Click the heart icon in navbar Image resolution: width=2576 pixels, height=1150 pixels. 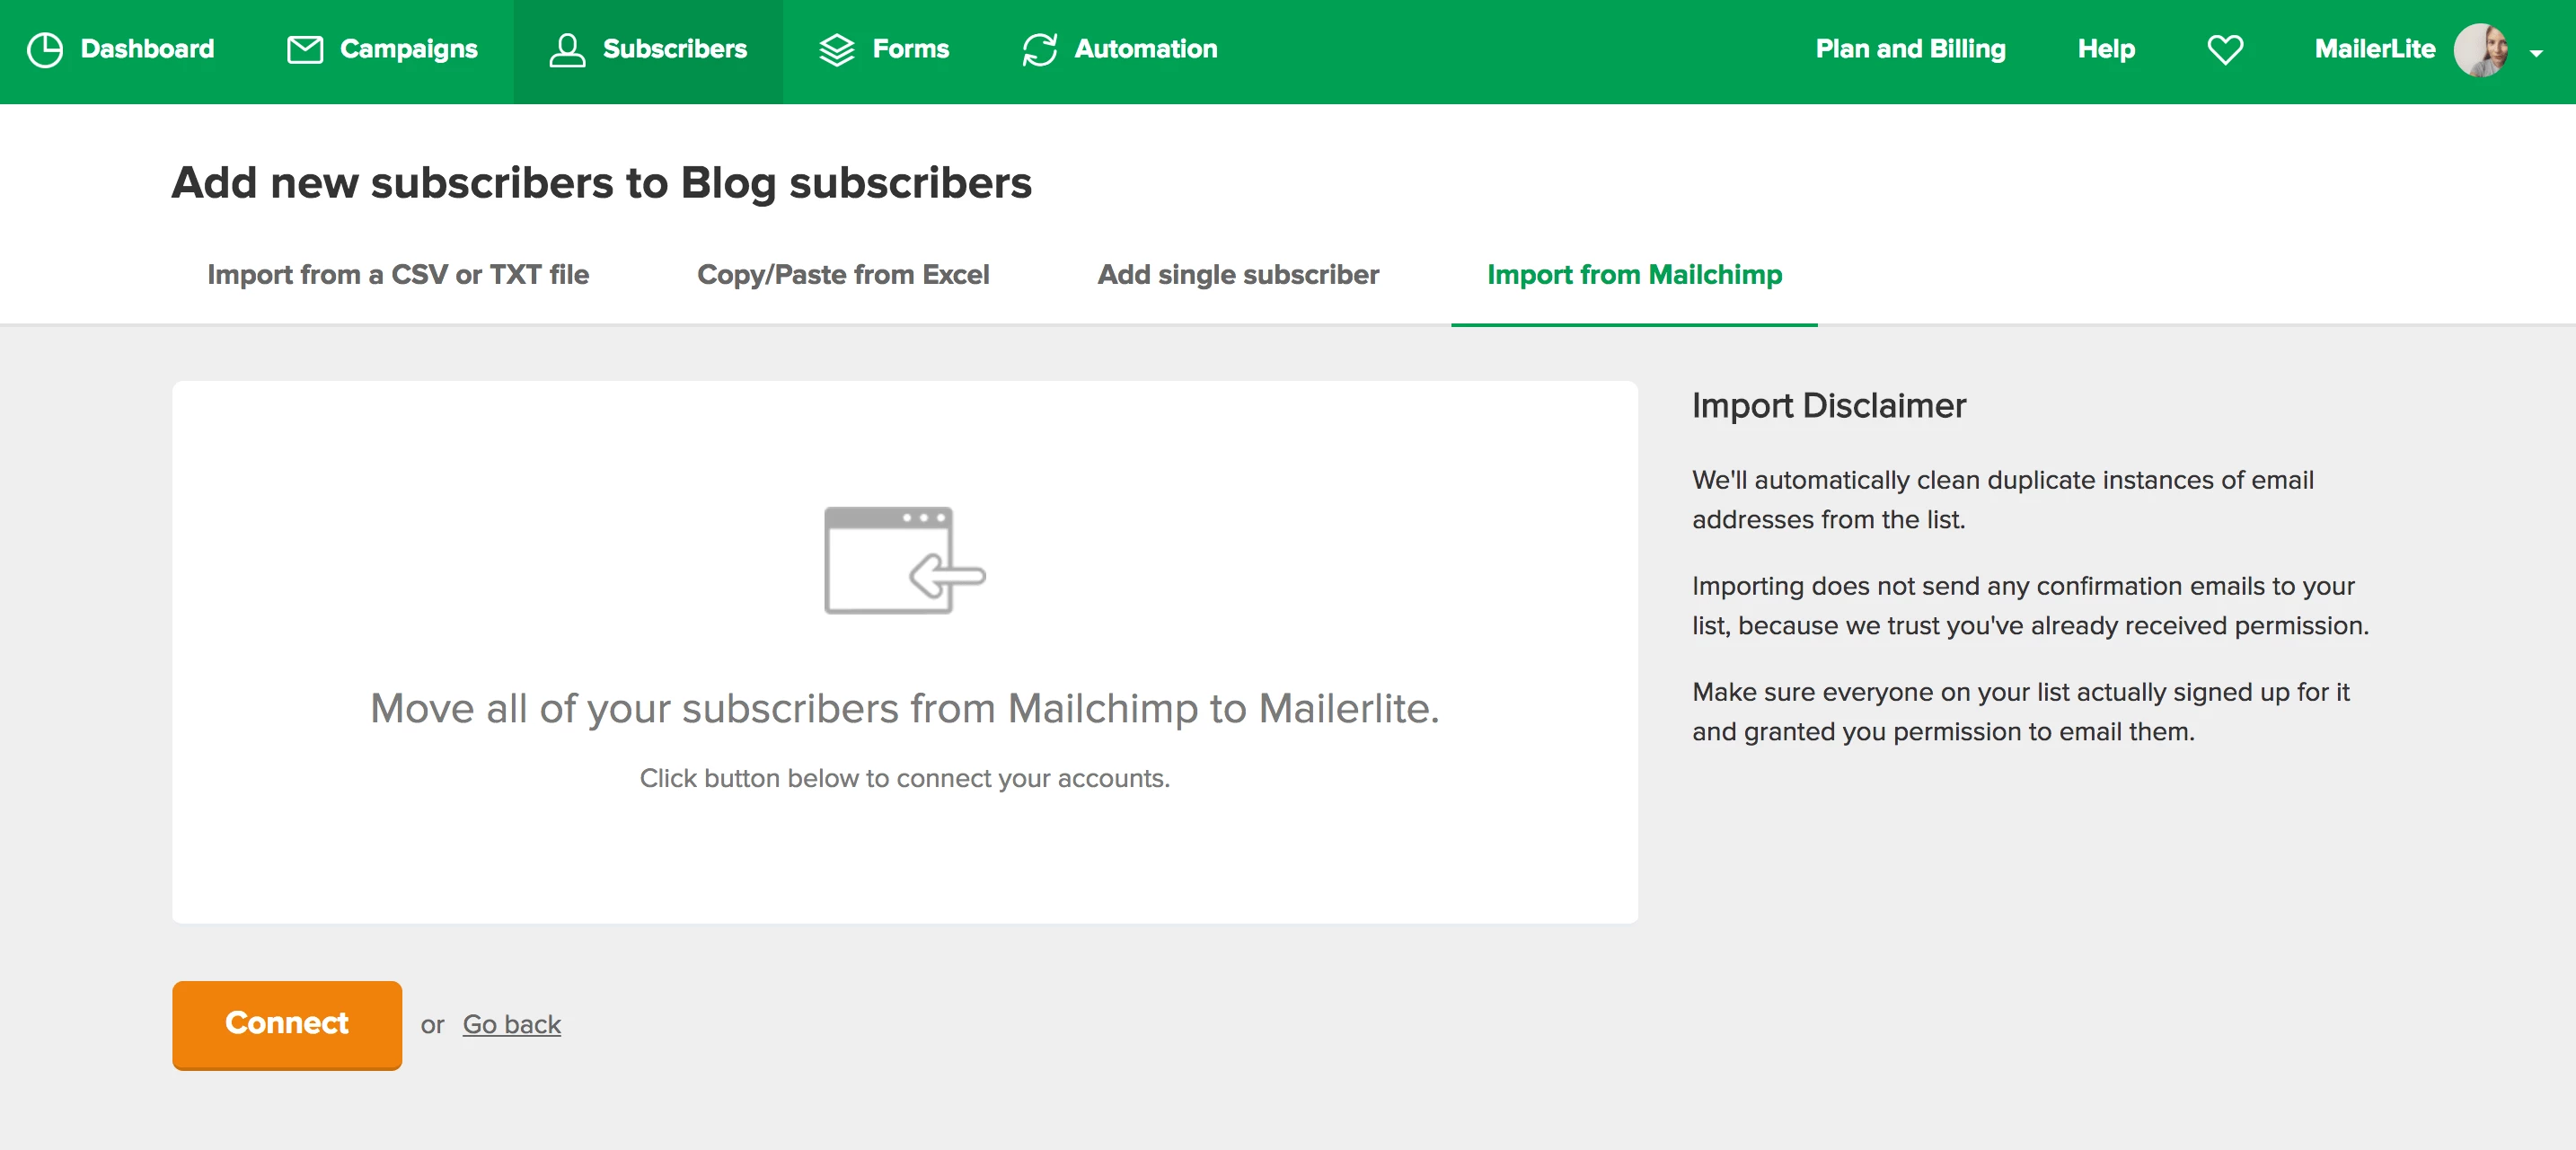[x=2224, y=49]
